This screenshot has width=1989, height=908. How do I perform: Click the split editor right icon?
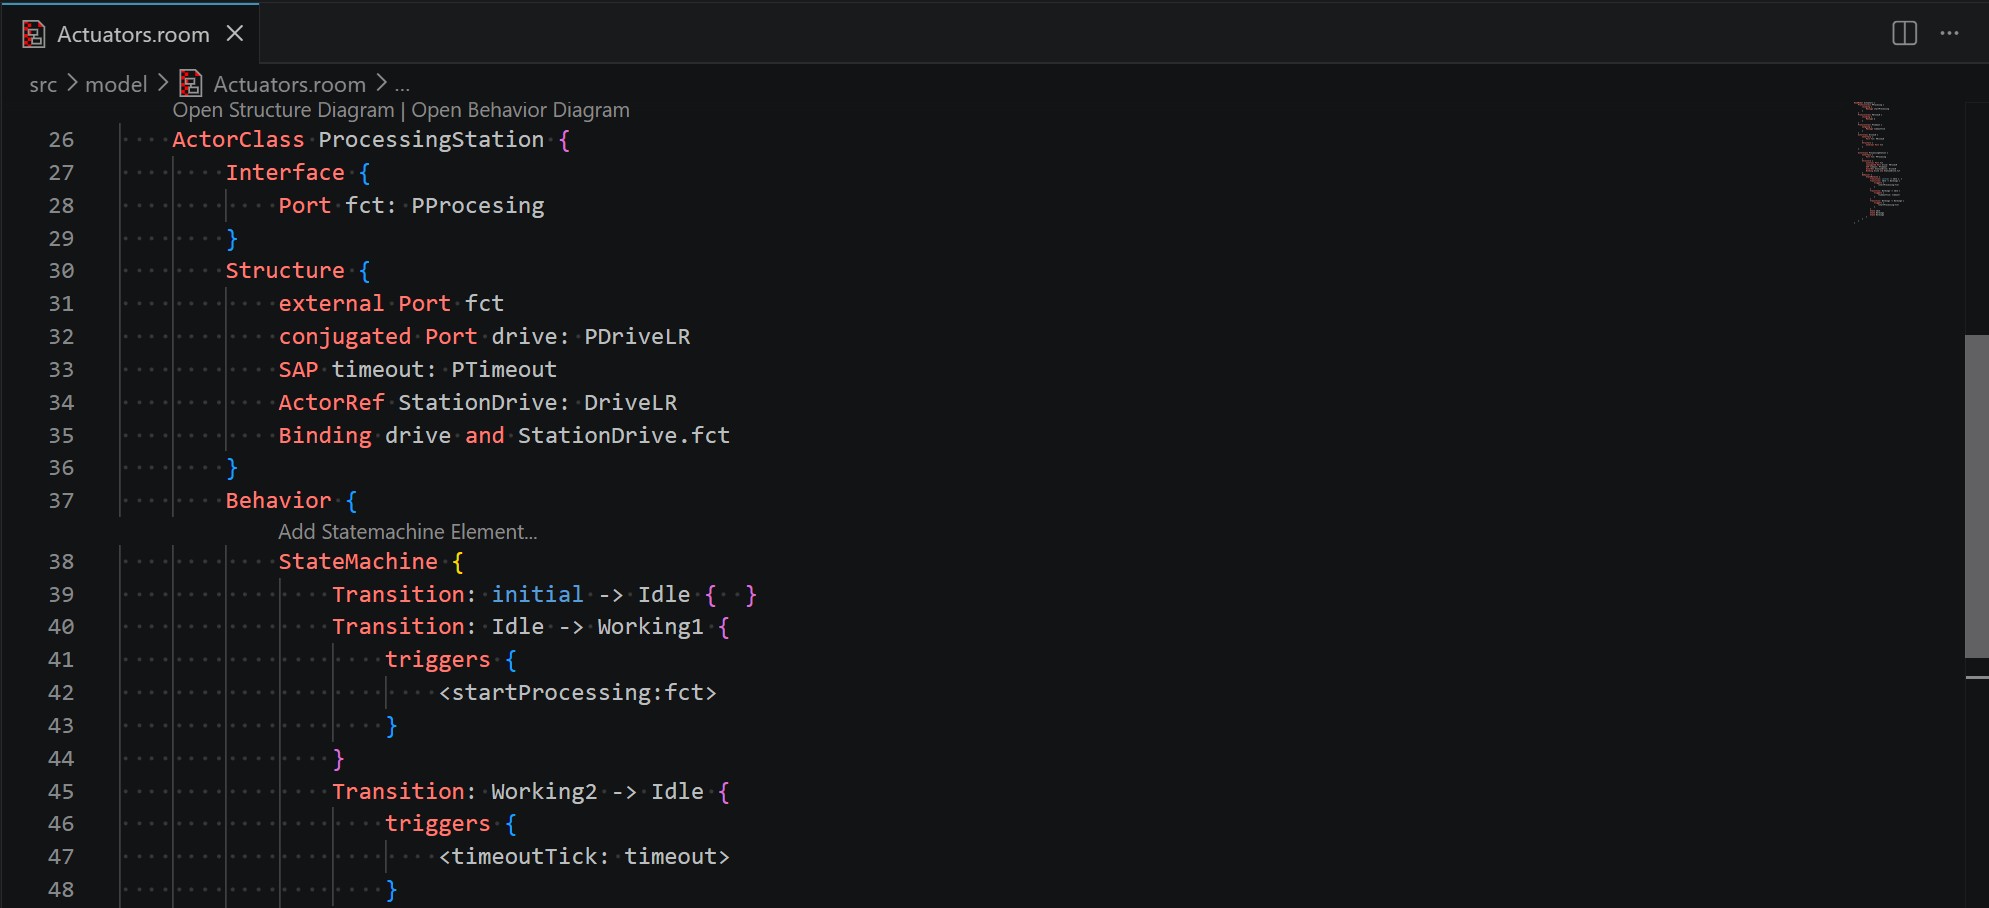tap(1904, 33)
